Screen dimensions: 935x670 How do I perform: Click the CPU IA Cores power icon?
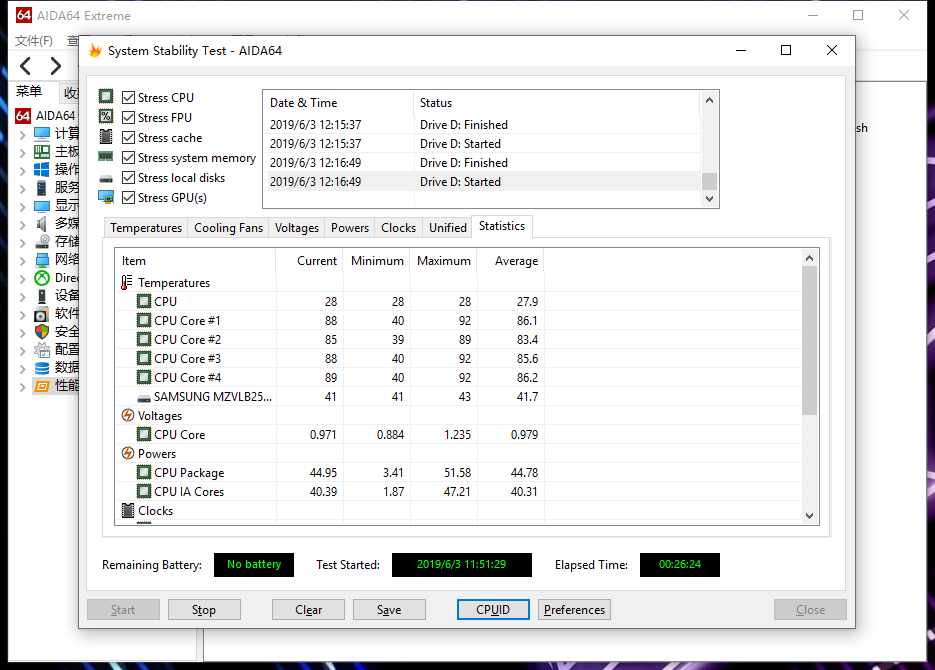pyautogui.click(x=144, y=491)
